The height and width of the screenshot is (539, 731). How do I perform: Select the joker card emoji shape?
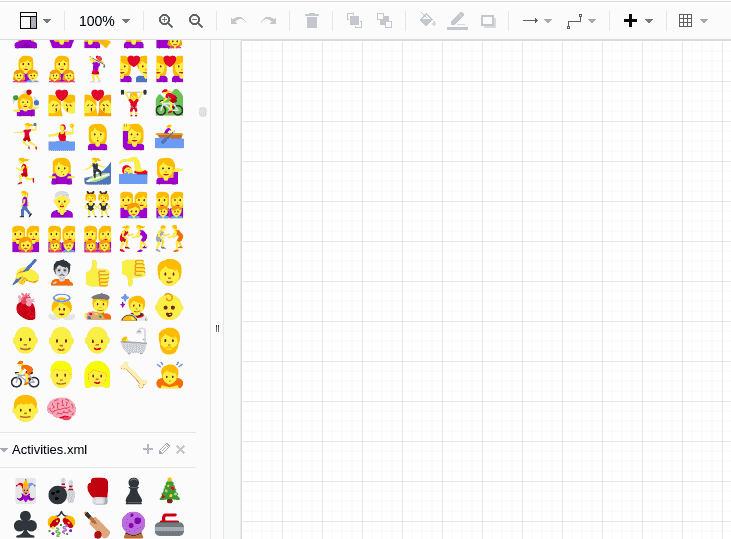coord(26,491)
